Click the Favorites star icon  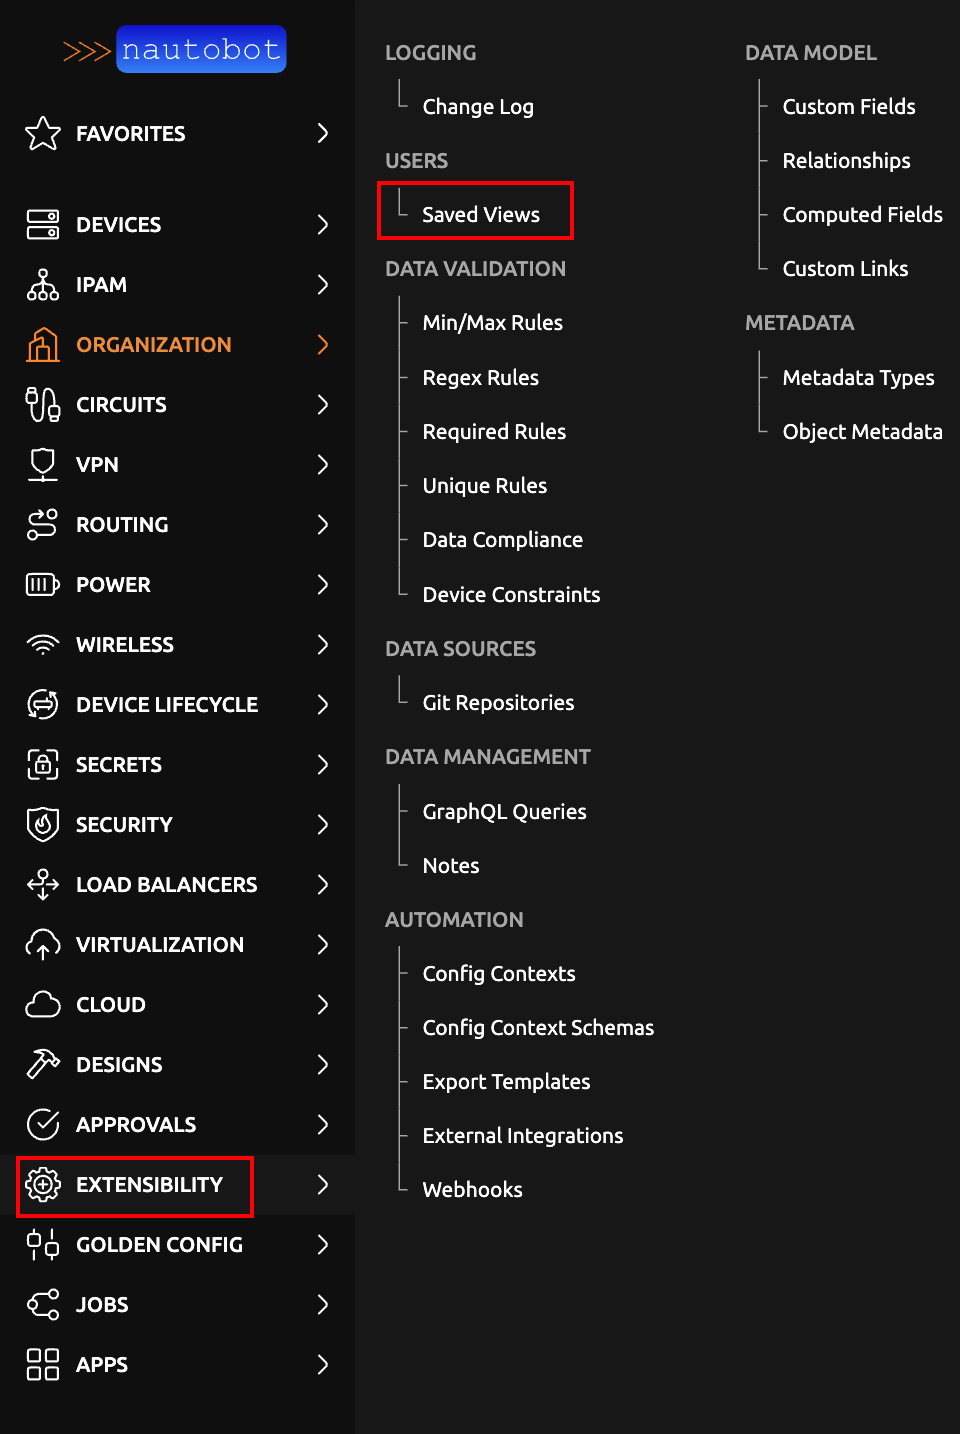coord(43,133)
